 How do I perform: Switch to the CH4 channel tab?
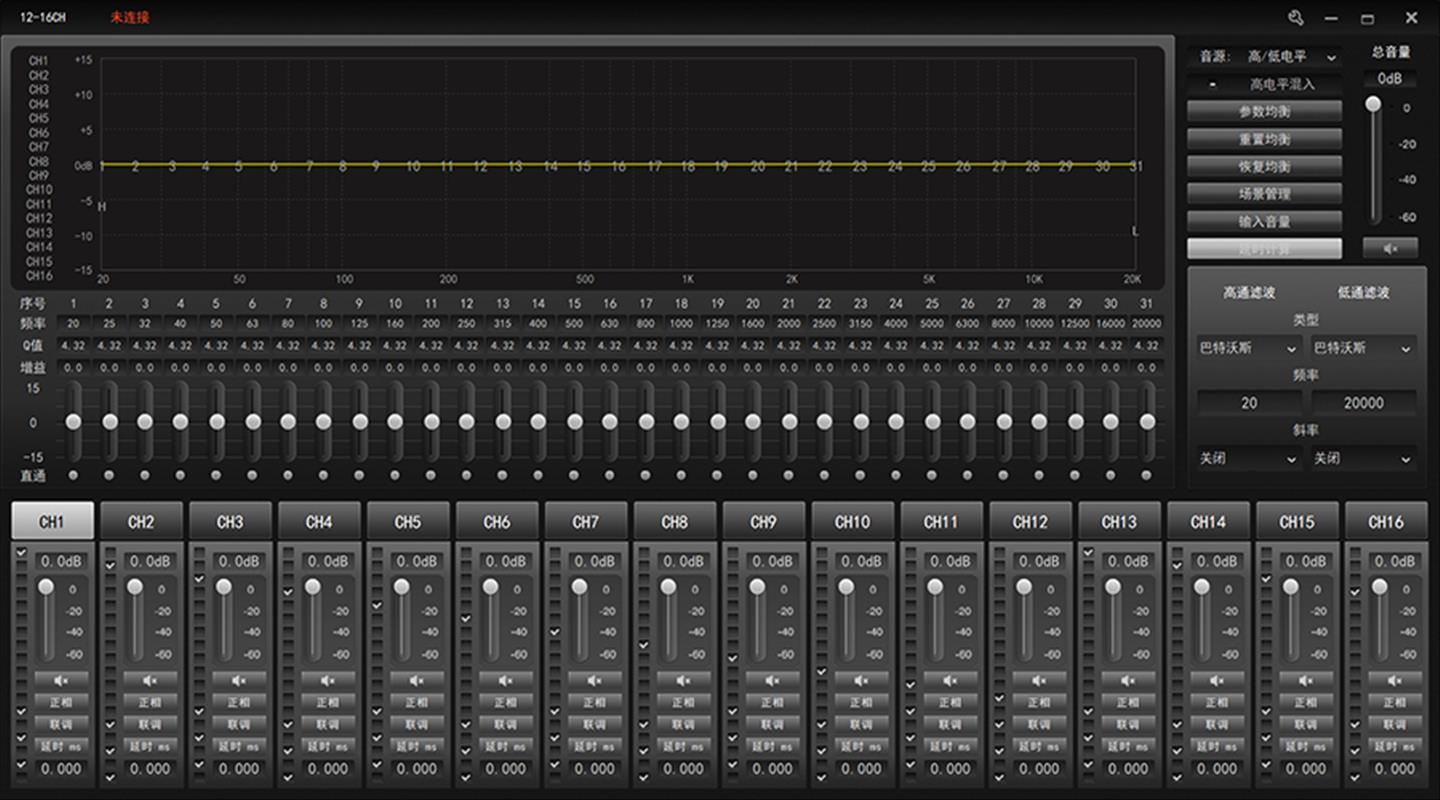pyautogui.click(x=319, y=521)
